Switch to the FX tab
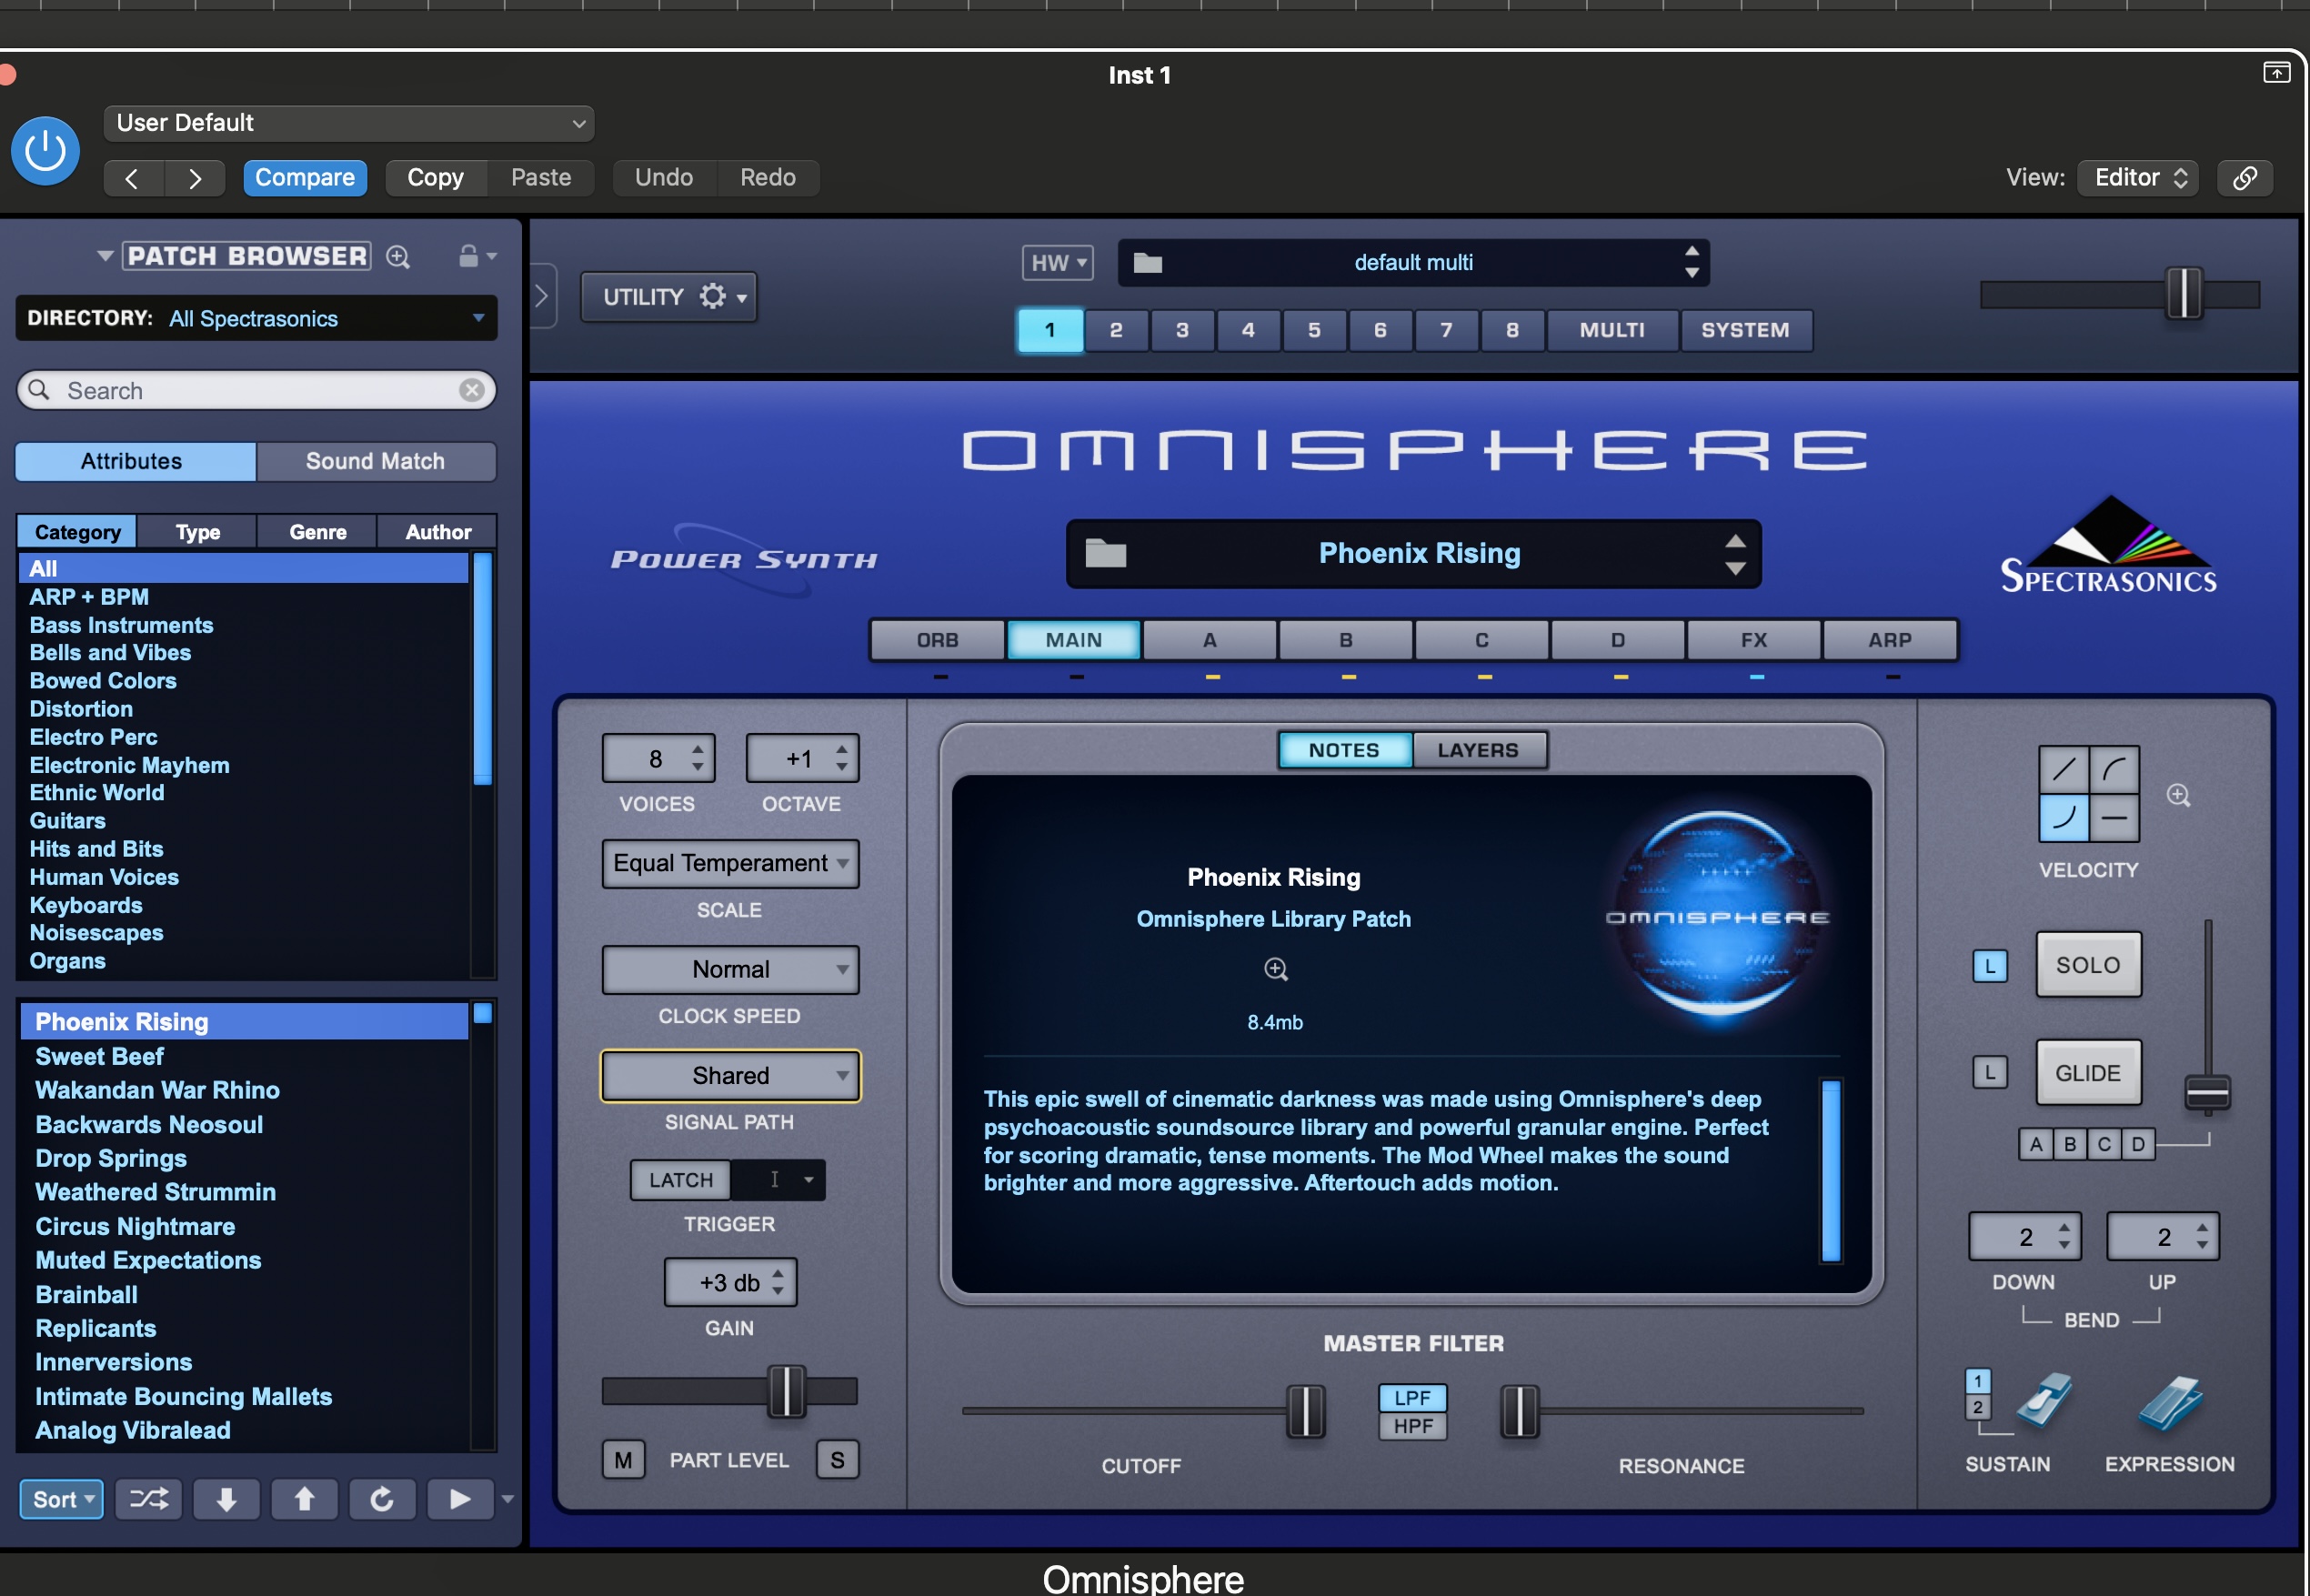 1753,640
